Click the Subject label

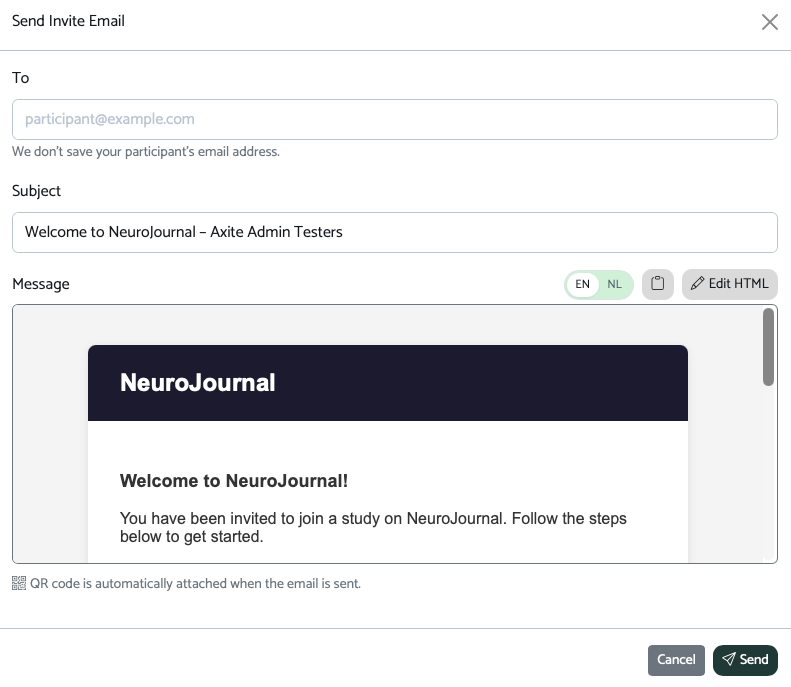click(36, 191)
